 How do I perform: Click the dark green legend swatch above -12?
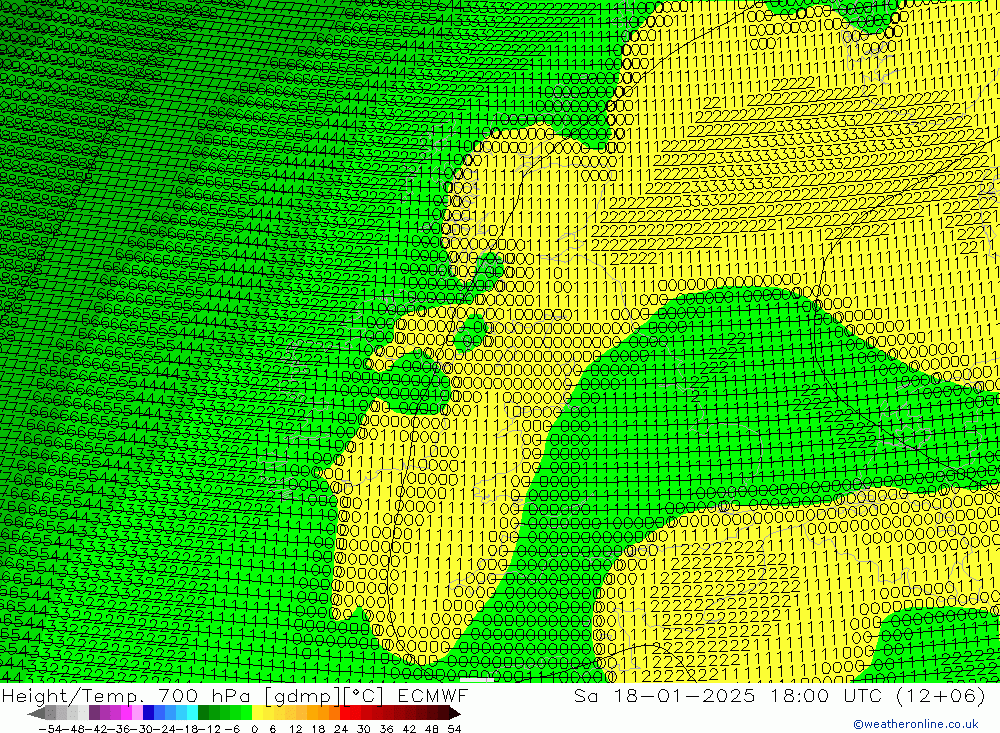click(x=203, y=713)
